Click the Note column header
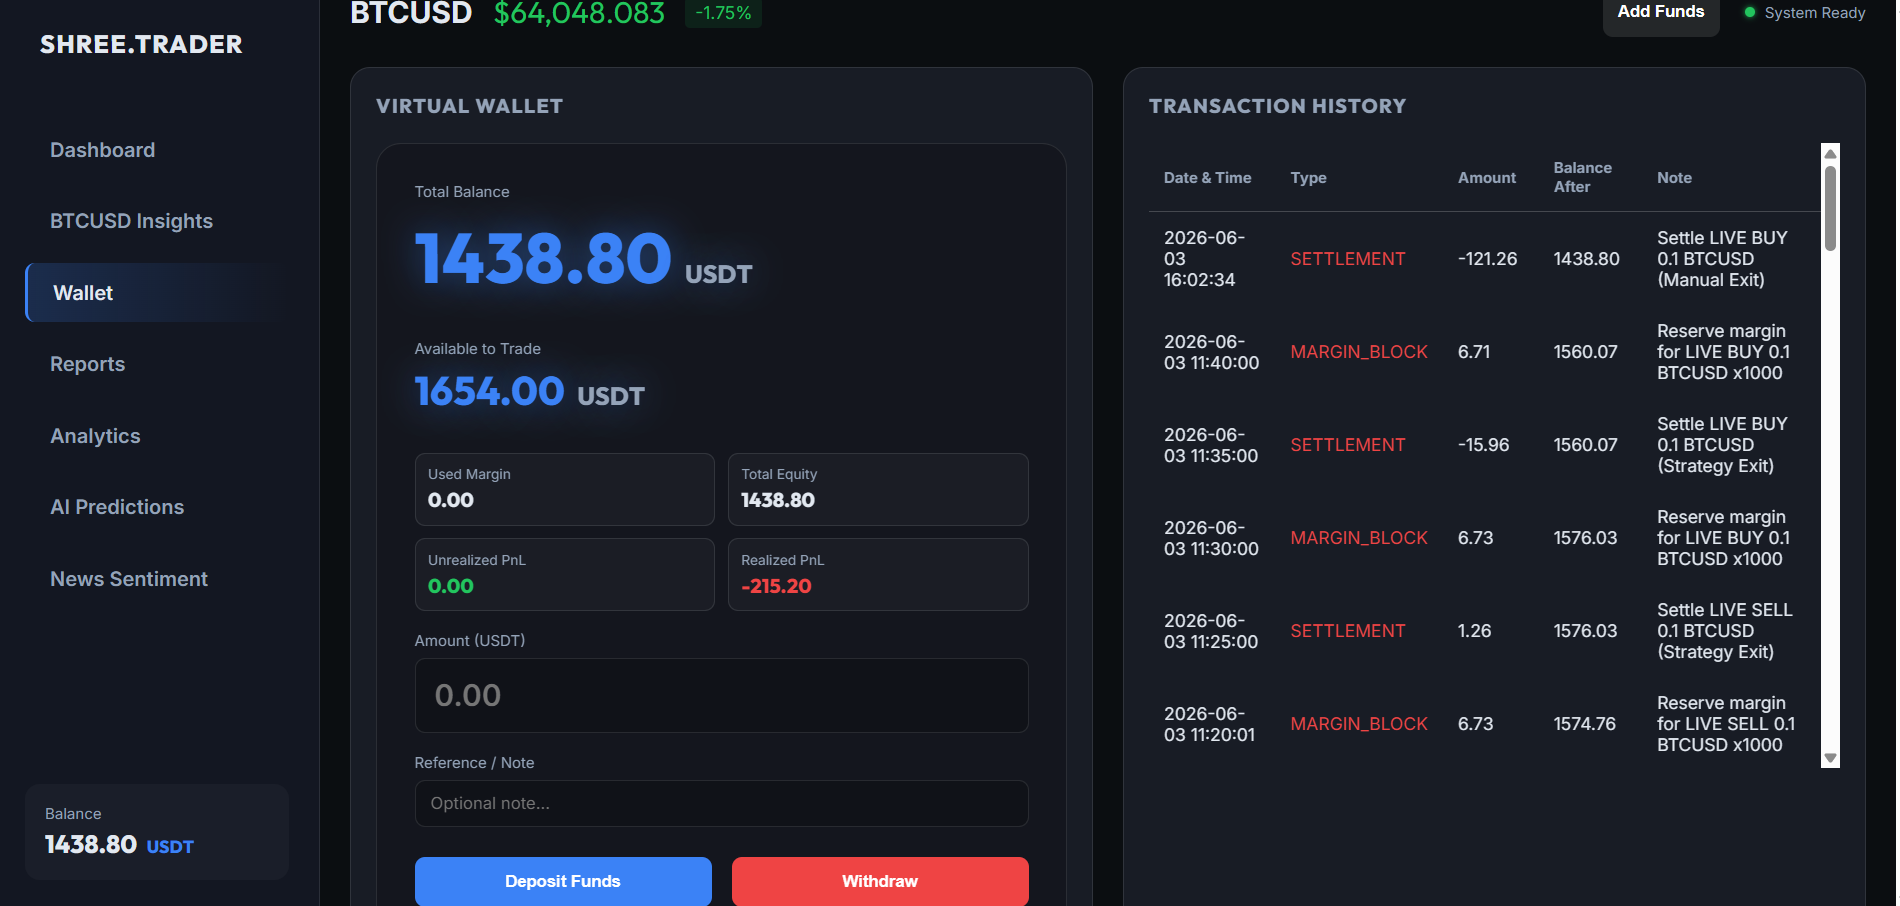1900x906 pixels. click(x=1674, y=177)
